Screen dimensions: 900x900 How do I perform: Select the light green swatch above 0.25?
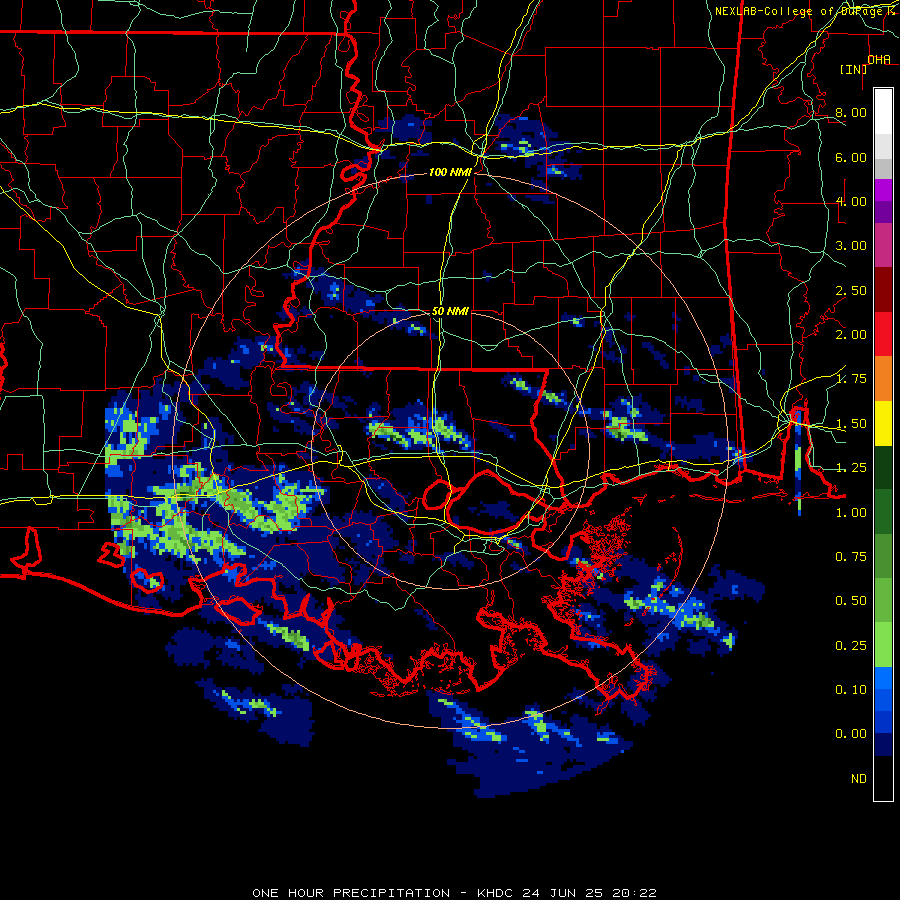[883, 645]
